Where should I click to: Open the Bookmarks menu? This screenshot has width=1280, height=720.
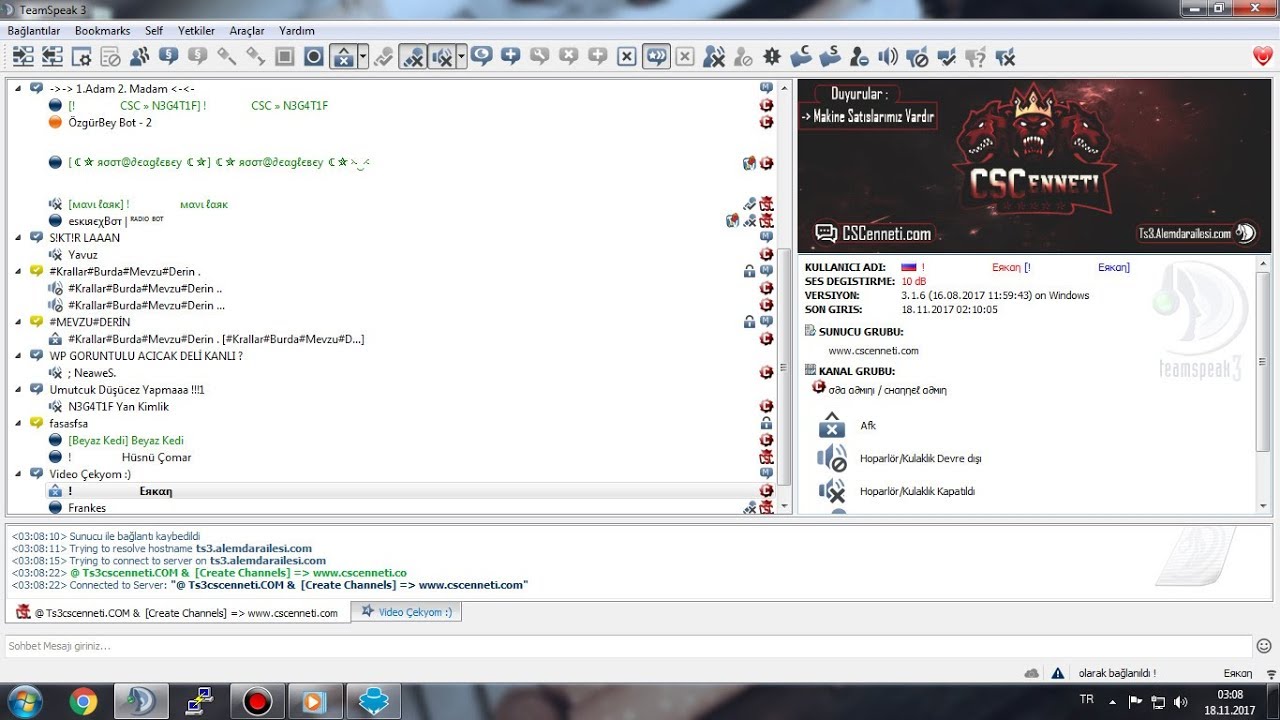[102, 31]
